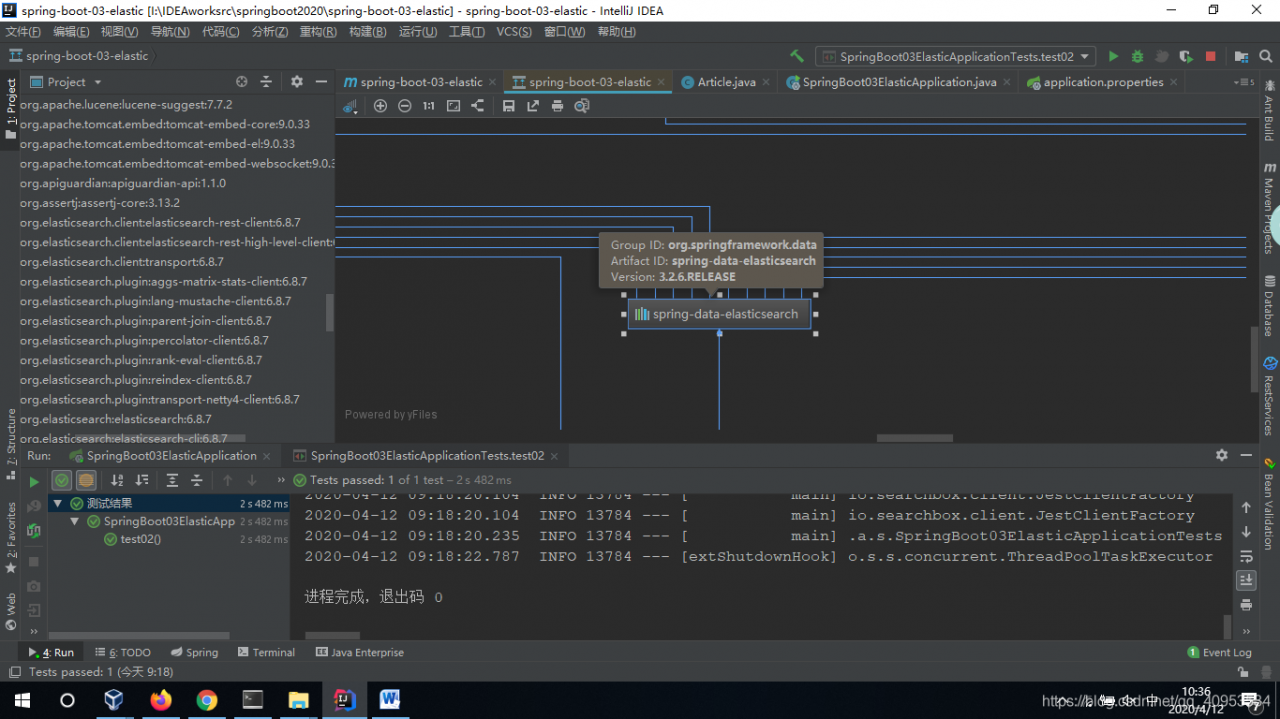This screenshot has height=719, width=1280.
Task: Collapse the 测试结果 root node
Action: tap(58, 504)
